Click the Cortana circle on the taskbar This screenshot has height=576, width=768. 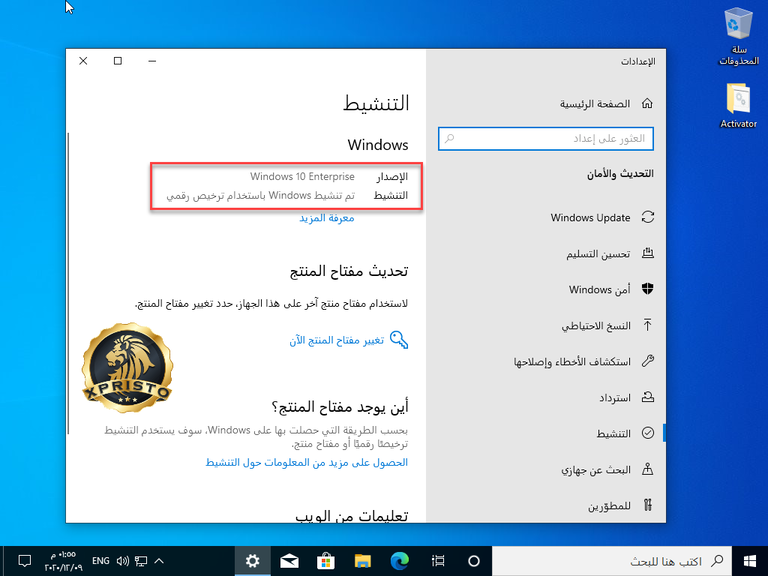[474, 561]
